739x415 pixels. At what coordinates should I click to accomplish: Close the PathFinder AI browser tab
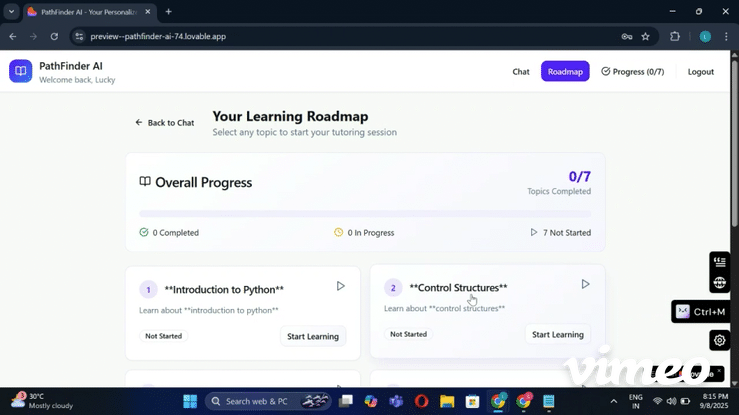148,12
